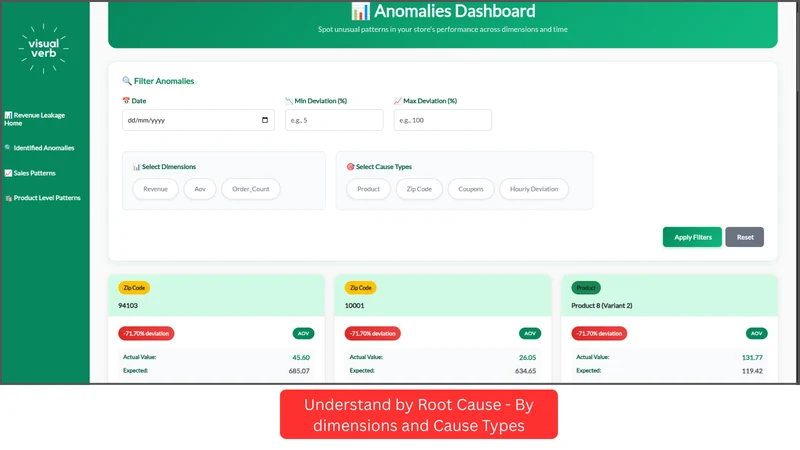Screen dimensions: 800x450
Task: Click the Visual Verb logo
Action: coord(43,48)
